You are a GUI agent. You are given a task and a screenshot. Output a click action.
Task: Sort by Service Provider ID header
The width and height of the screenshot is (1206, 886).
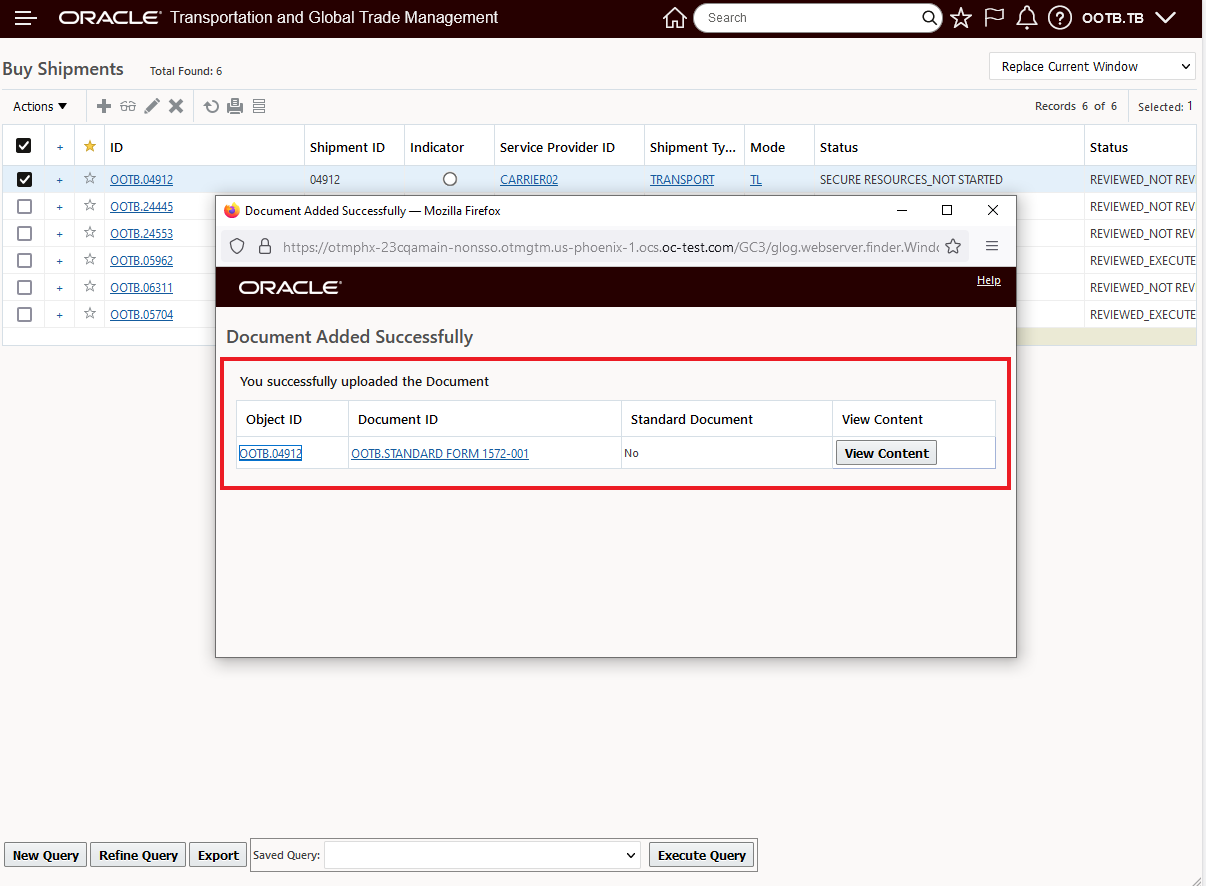click(x=557, y=147)
